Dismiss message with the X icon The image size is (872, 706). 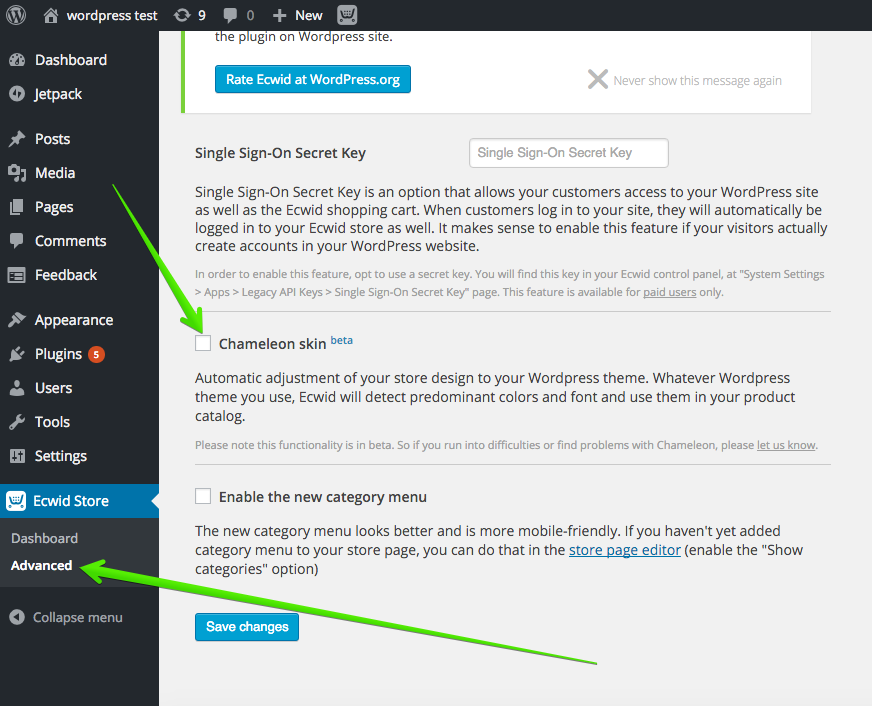coord(598,79)
